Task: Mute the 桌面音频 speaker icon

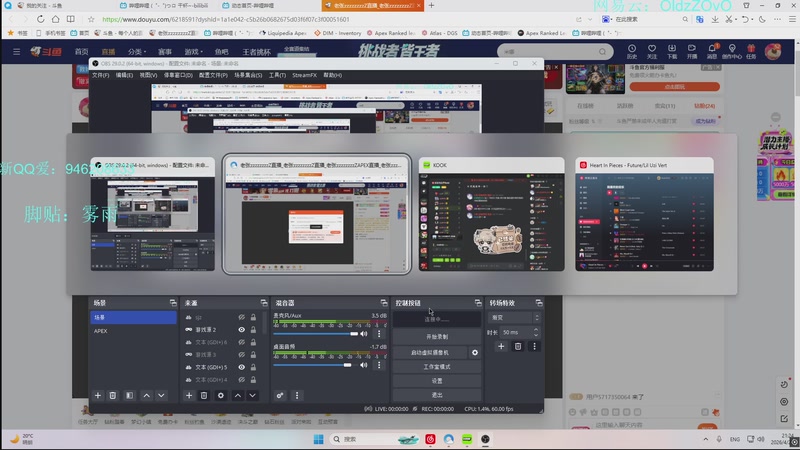Action: (364, 365)
